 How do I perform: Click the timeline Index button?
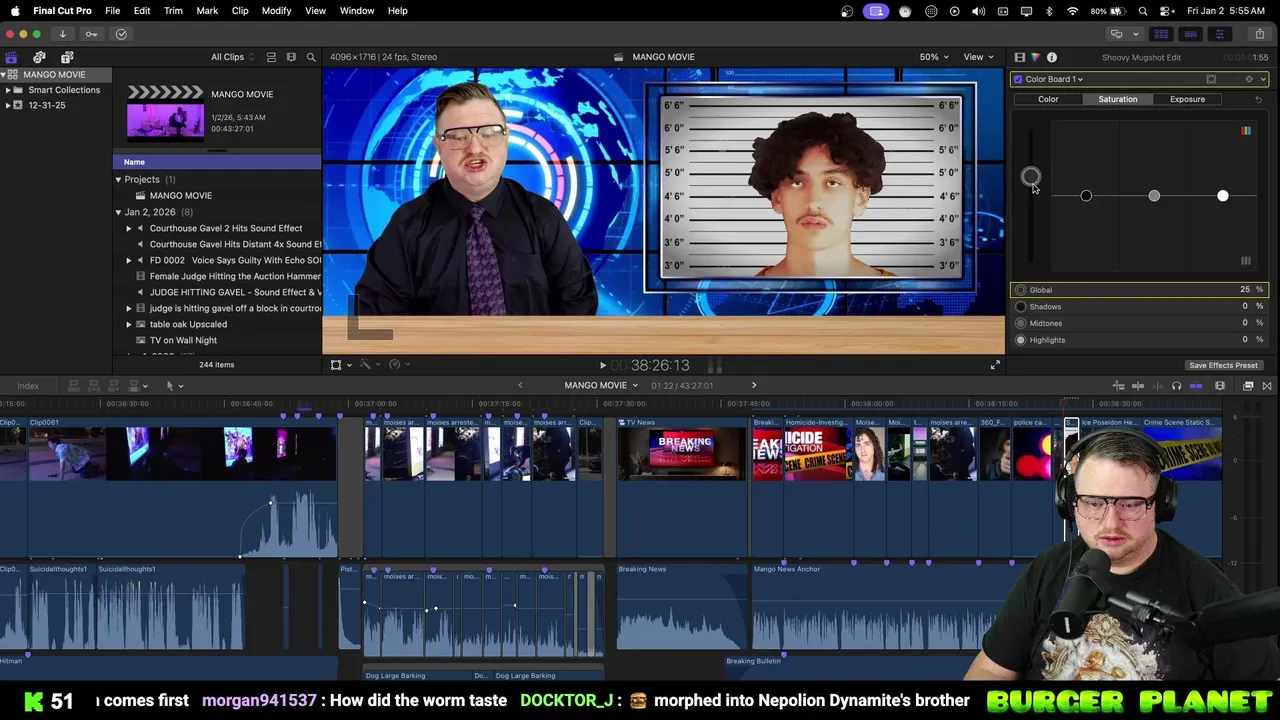pyautogui.click(x=28, y=385)
